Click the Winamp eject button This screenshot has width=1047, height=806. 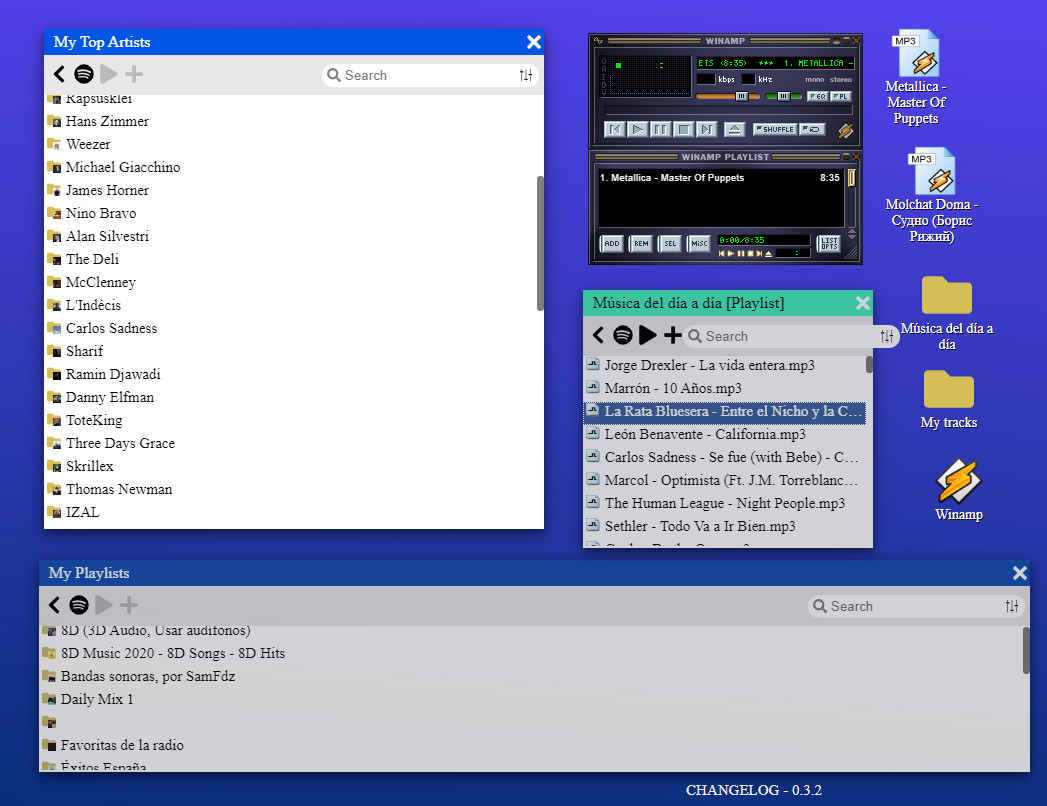pyautogui.click(x=734, y=129)
